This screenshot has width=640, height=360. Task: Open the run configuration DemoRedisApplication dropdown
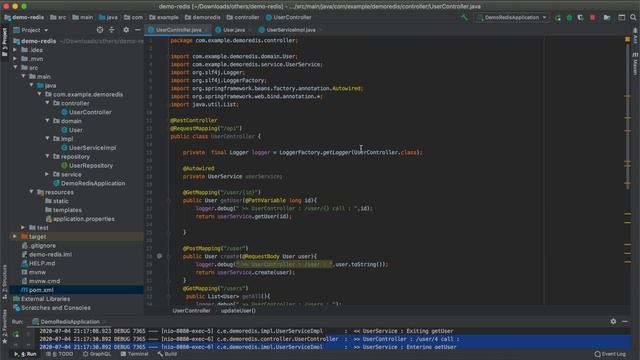513,18
